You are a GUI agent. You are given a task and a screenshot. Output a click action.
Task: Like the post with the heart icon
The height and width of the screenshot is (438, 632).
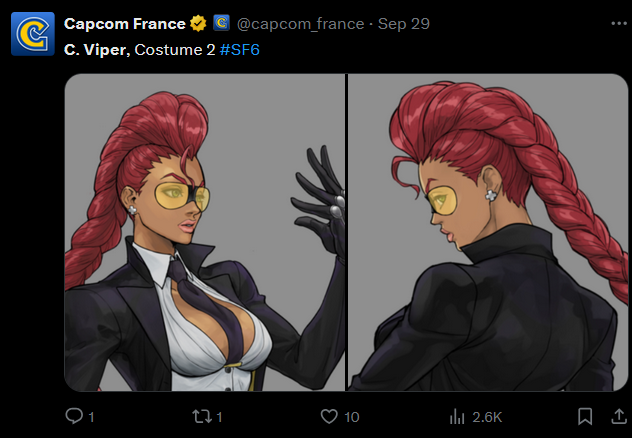pos(329,416)
